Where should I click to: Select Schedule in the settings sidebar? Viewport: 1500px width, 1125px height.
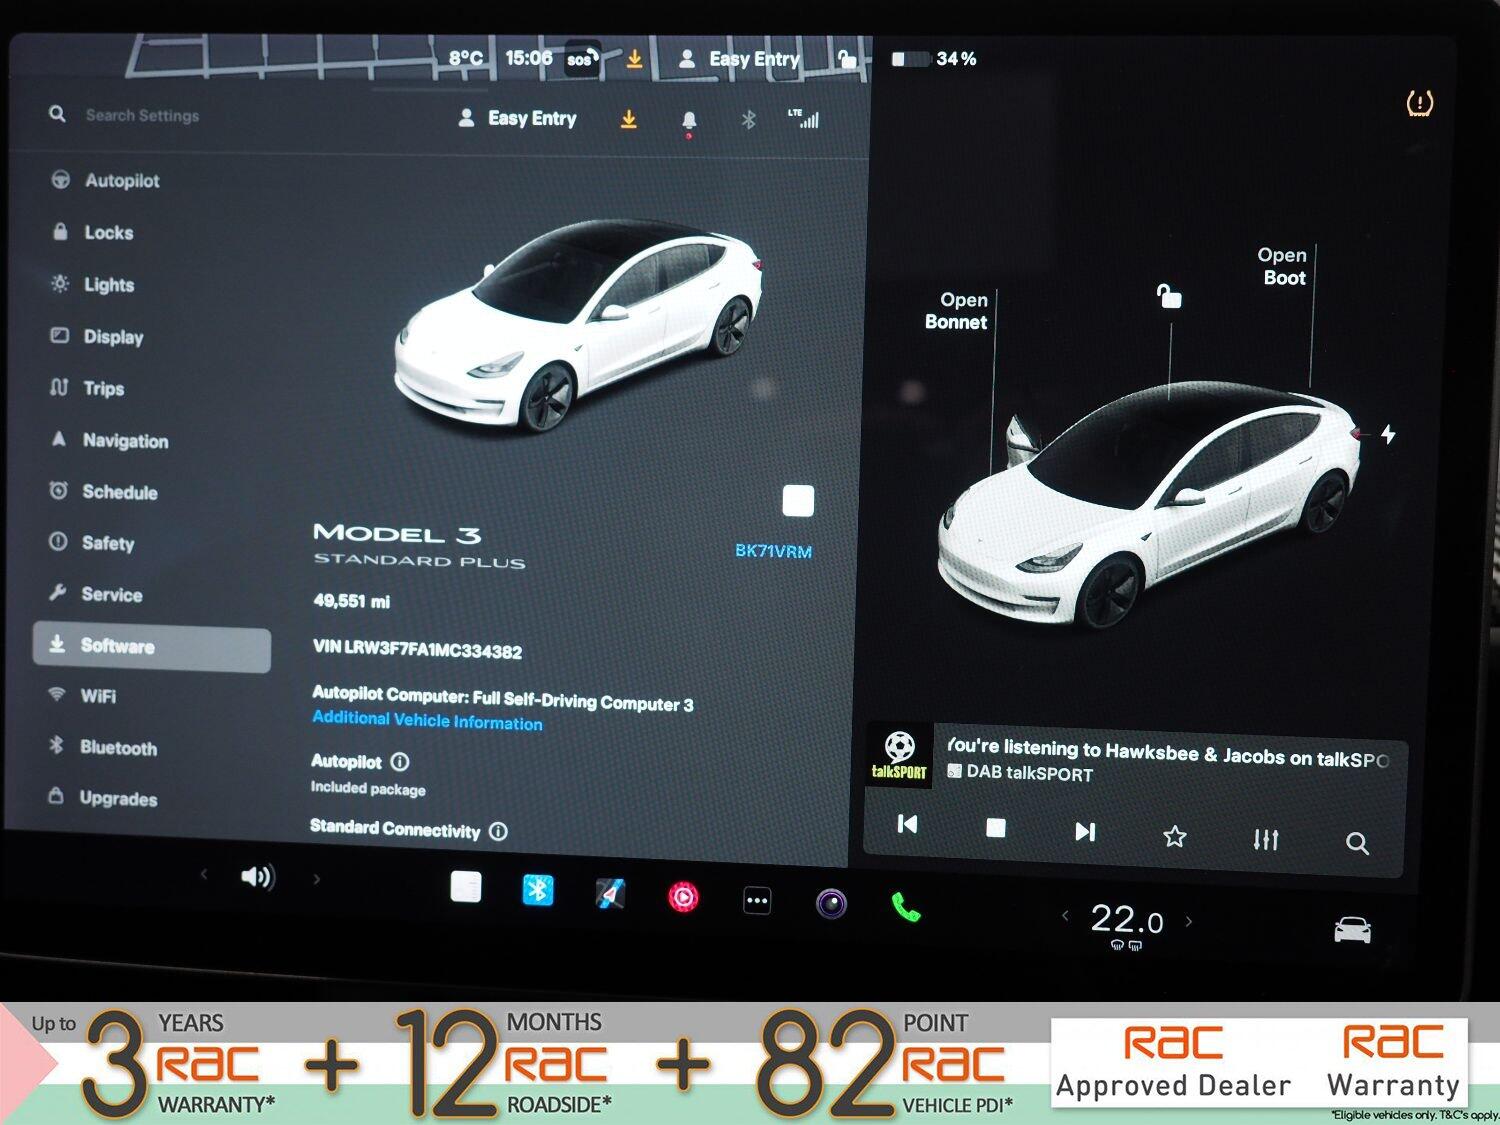(119, 492)
